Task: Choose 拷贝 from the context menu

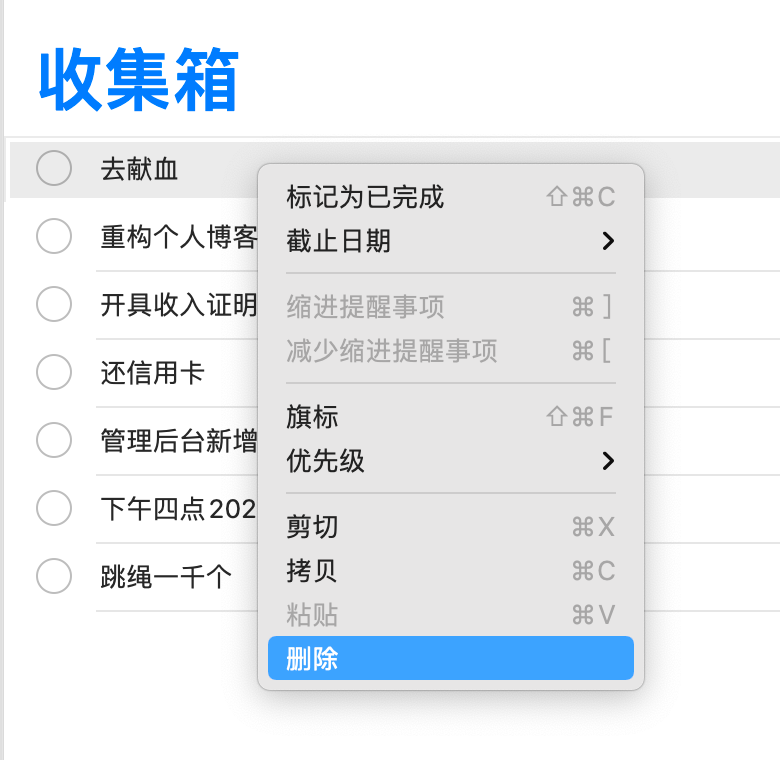Action: point(313,571)
